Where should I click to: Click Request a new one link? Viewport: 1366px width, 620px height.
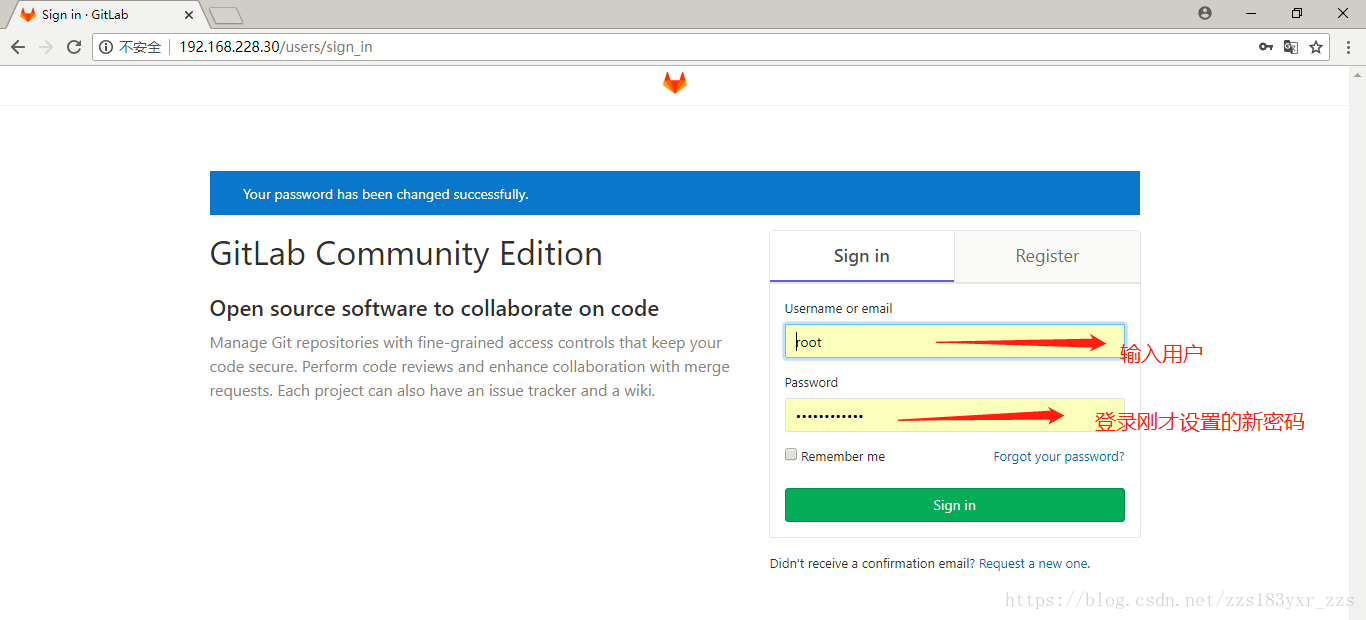click(x=1033, y=564)
